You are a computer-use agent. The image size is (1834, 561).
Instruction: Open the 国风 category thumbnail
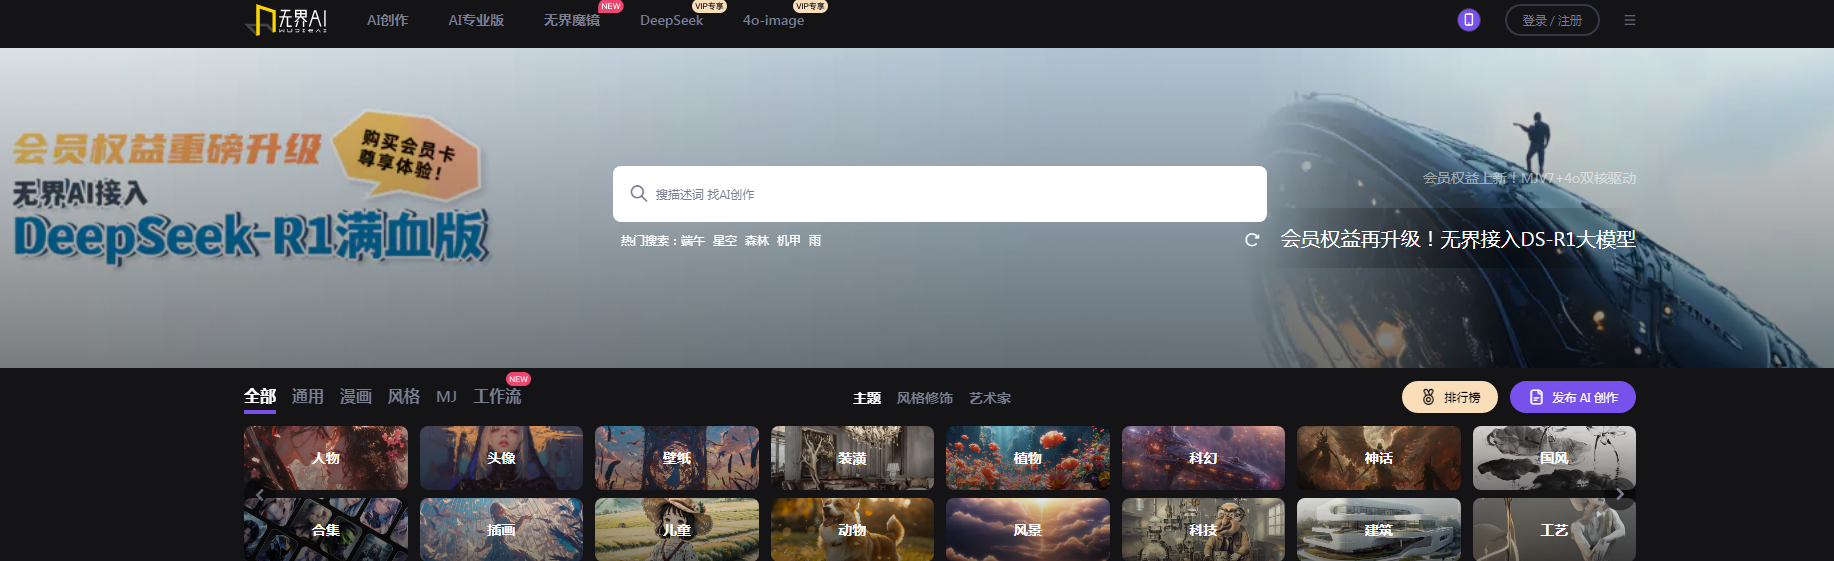click(x=1553, y=458)
